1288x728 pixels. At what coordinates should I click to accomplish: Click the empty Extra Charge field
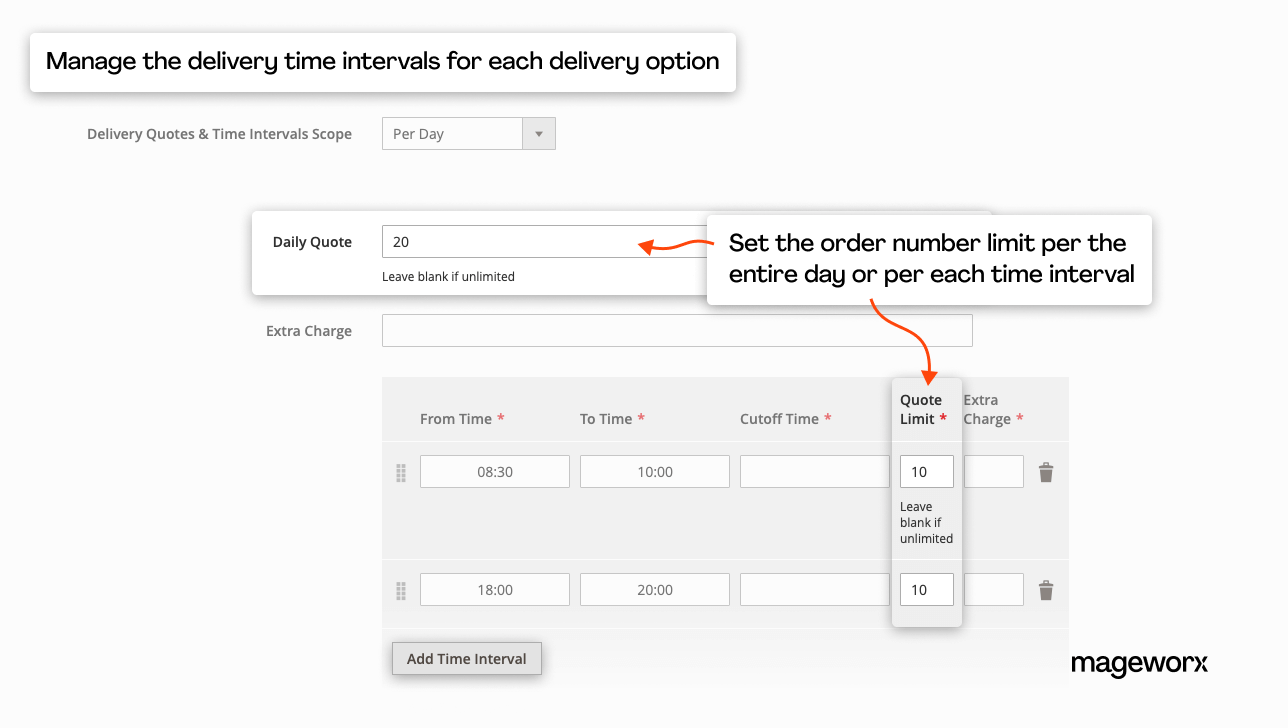click(x=677, y=330)
